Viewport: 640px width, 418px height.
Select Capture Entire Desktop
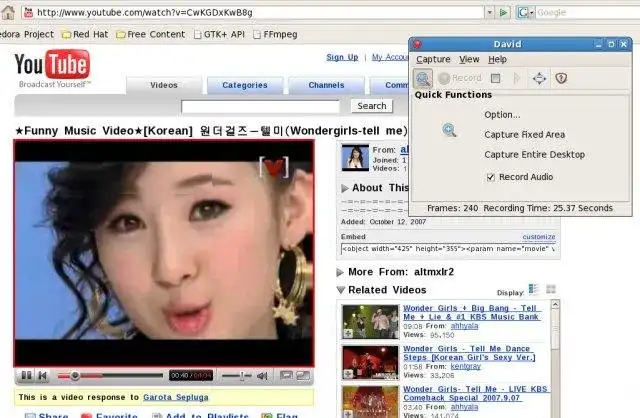point(534,154)
